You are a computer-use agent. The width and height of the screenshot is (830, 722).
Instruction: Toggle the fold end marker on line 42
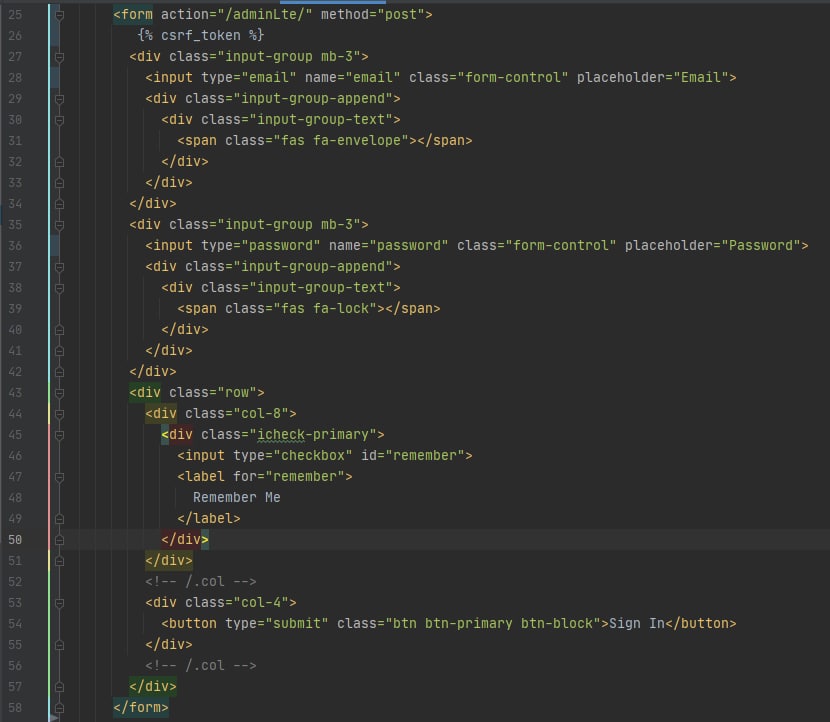tap(59, 372)
